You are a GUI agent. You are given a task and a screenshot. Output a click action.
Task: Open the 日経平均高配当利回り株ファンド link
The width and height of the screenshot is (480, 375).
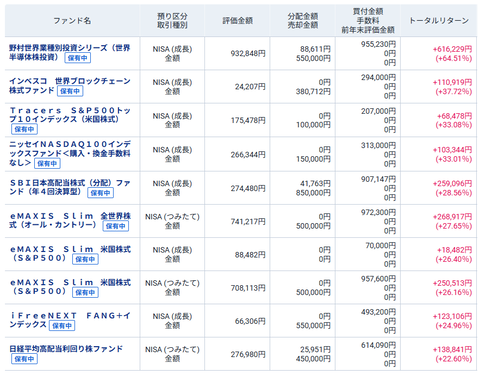pos(66,349)
